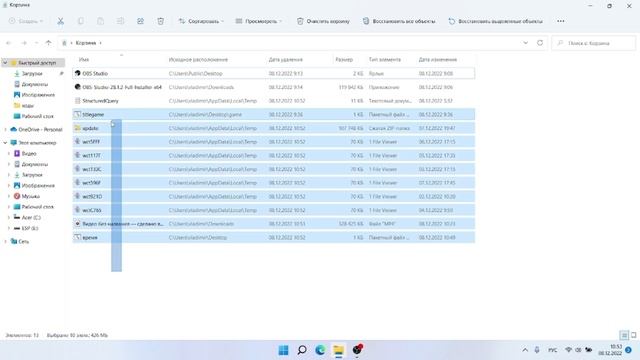640x360 pixels.
Task: Open Рабочий стол under Quick access
Action: point(37,116)
